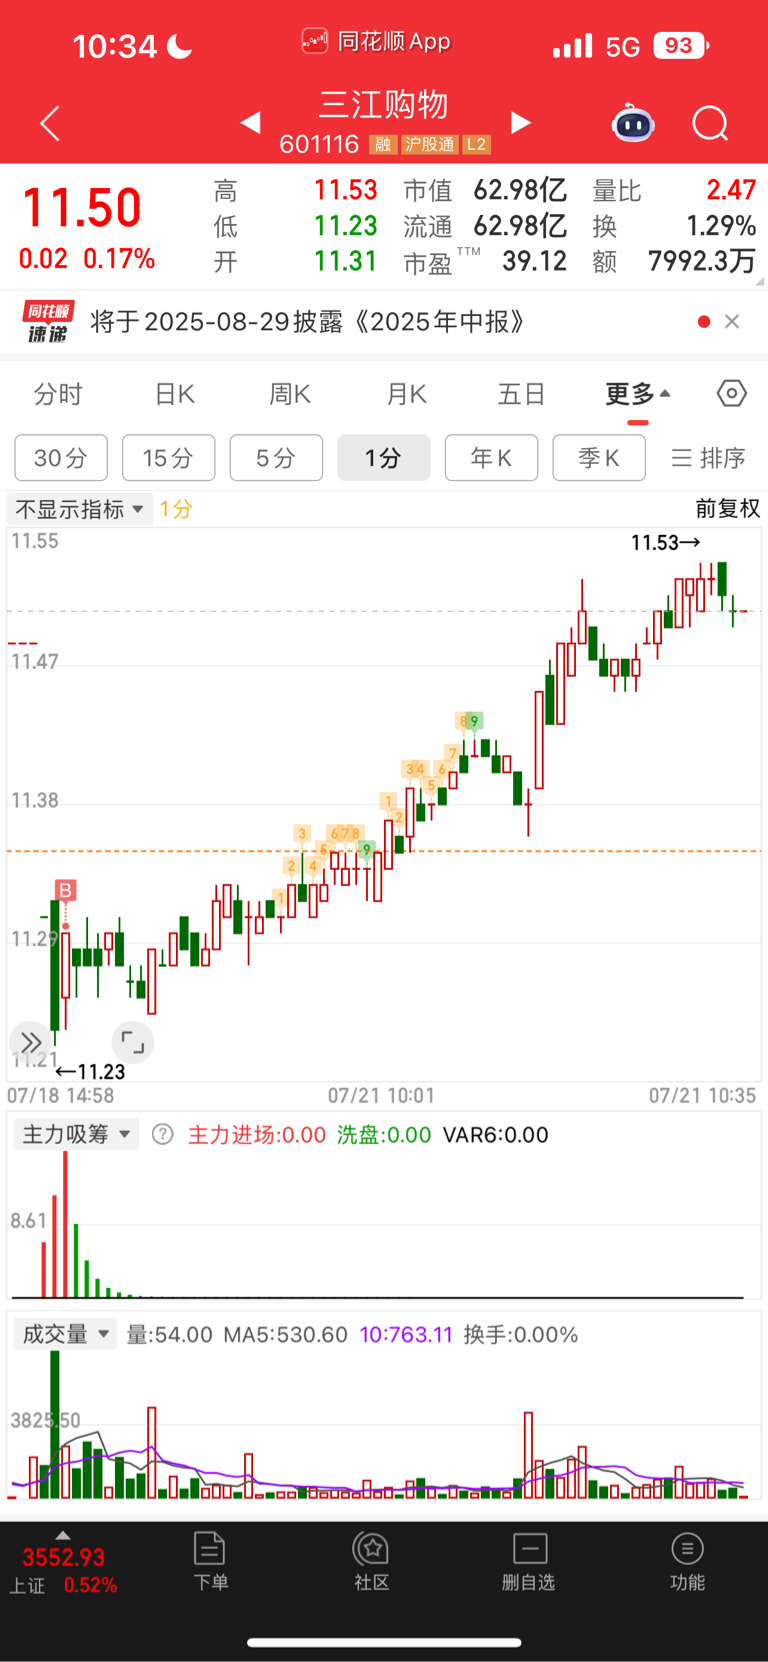Go to previous stock with left triangle
Image resolution: width=768 pixels, height=1662 pixels.
point(251,122)
